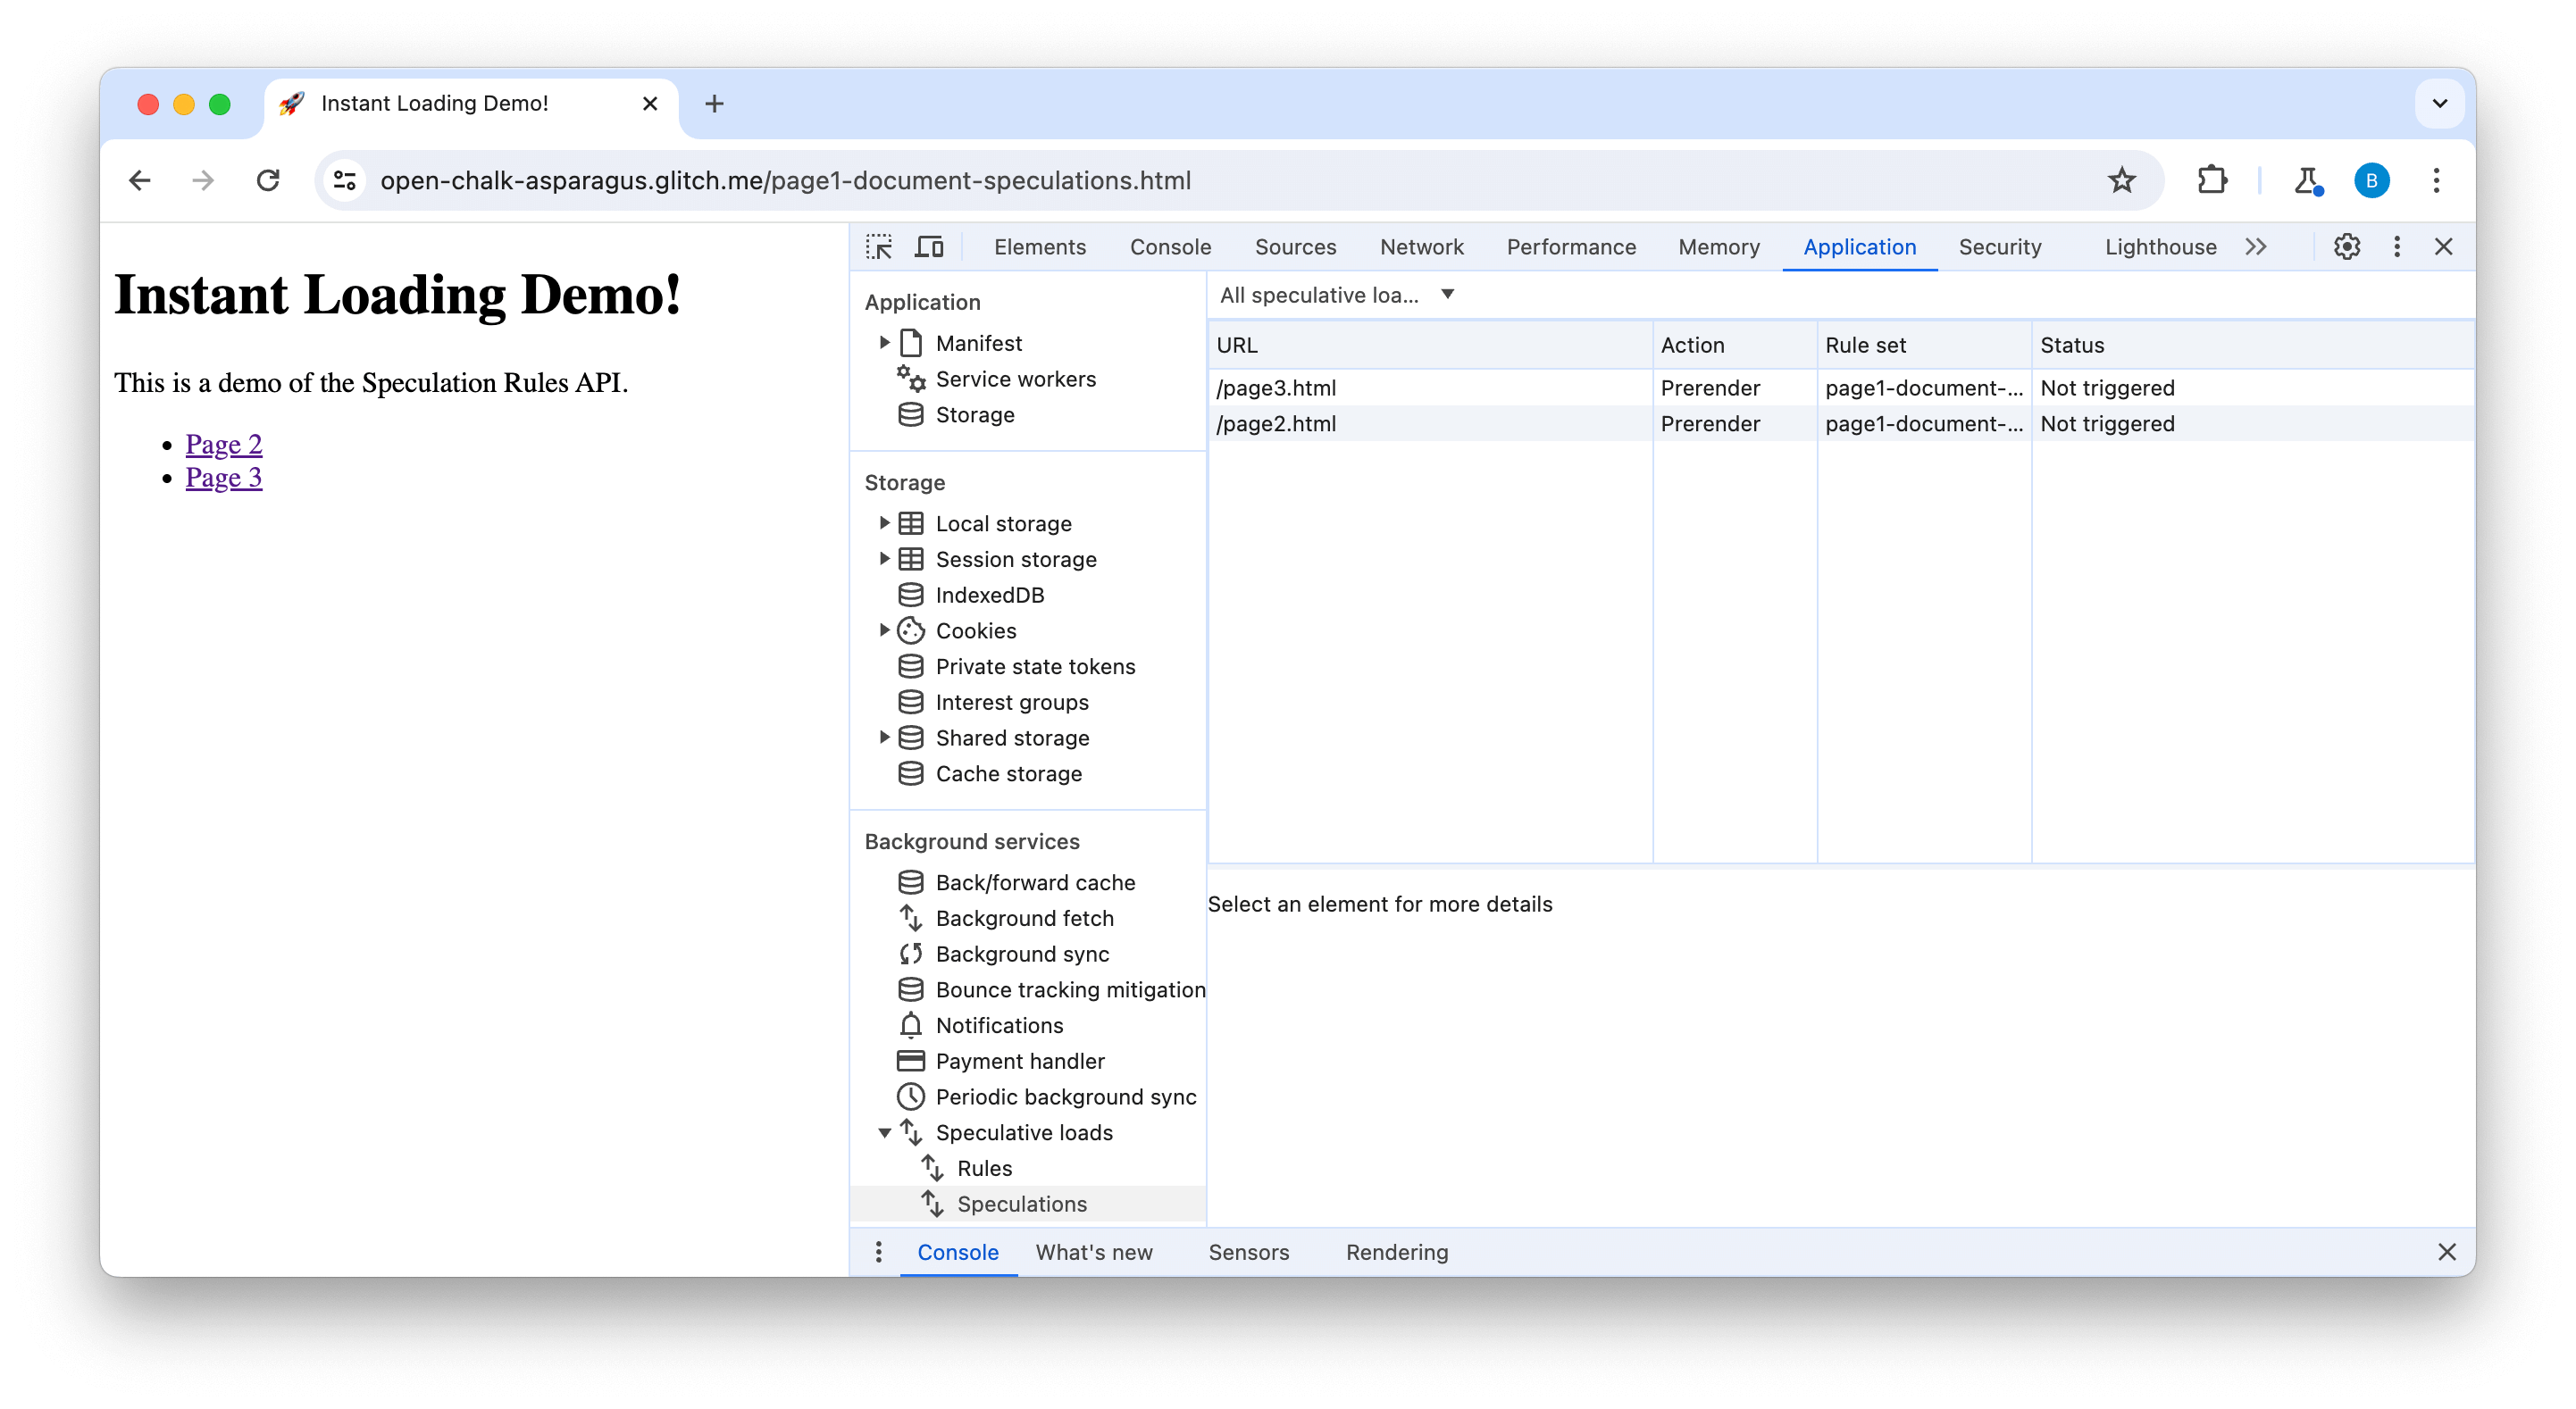Toggle the Speculative loads tree expander
Viewport: 2576px width, 1409px height.
pyautogui.click(x=885, y=1133)
